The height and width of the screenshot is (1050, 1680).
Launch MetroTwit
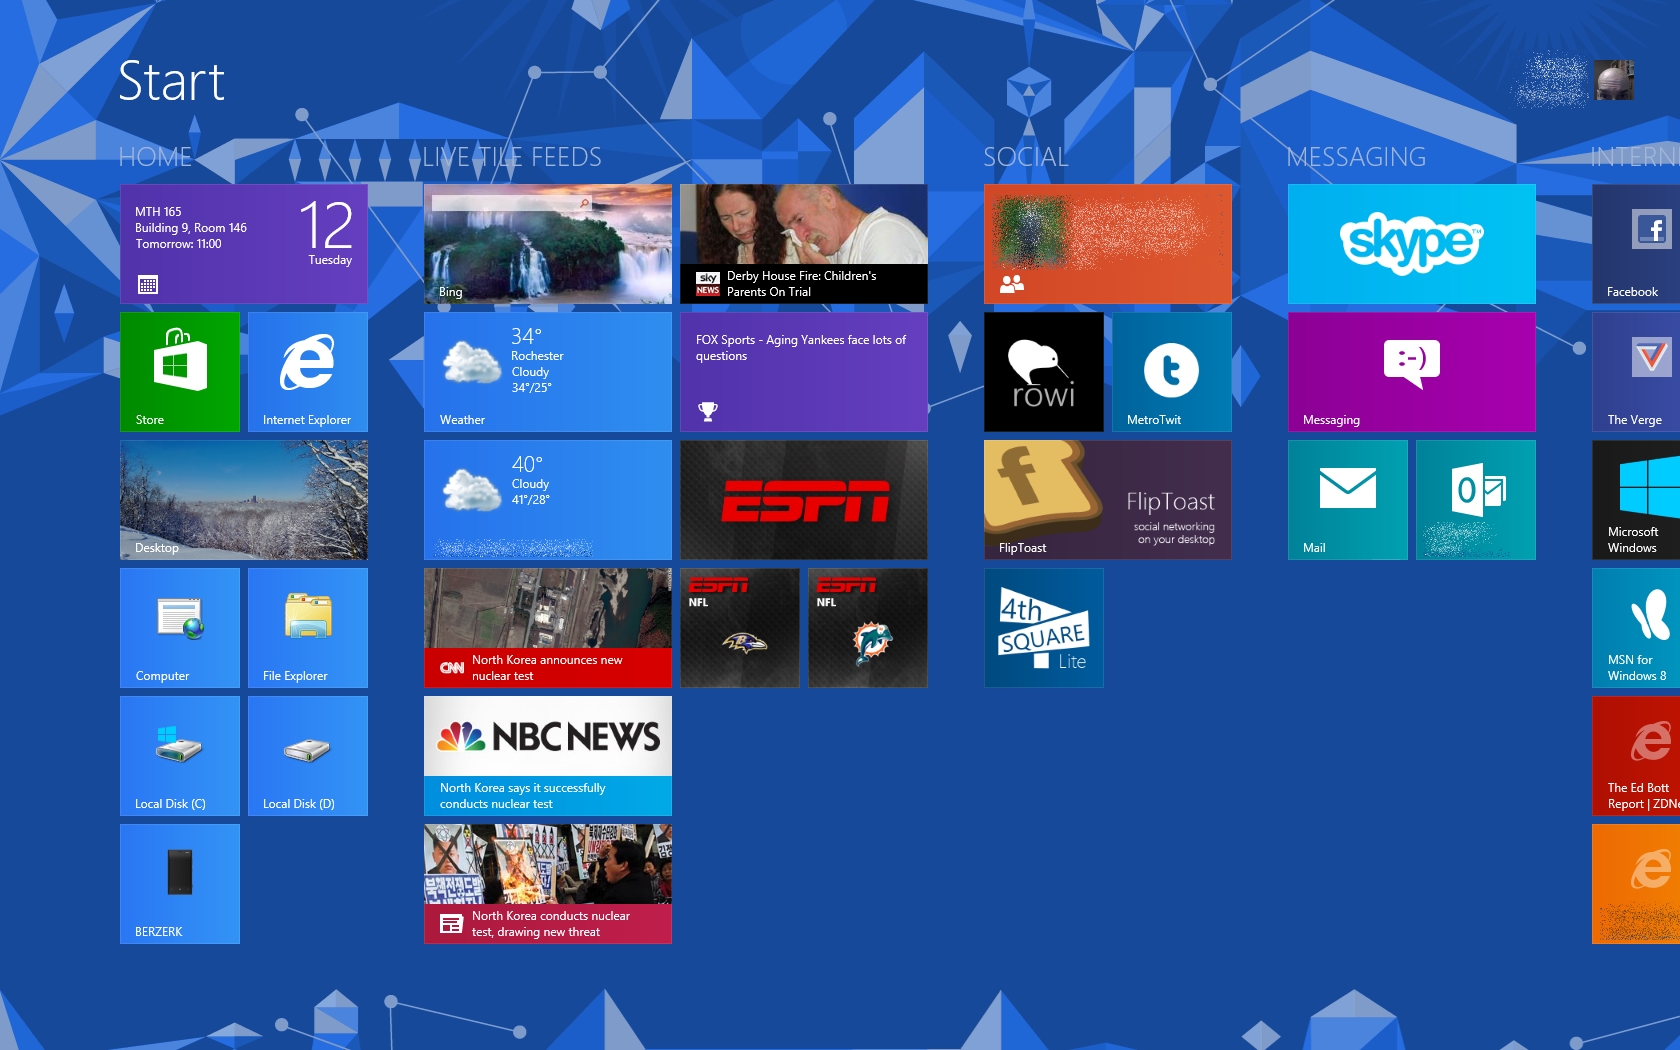click(1172, 372)
